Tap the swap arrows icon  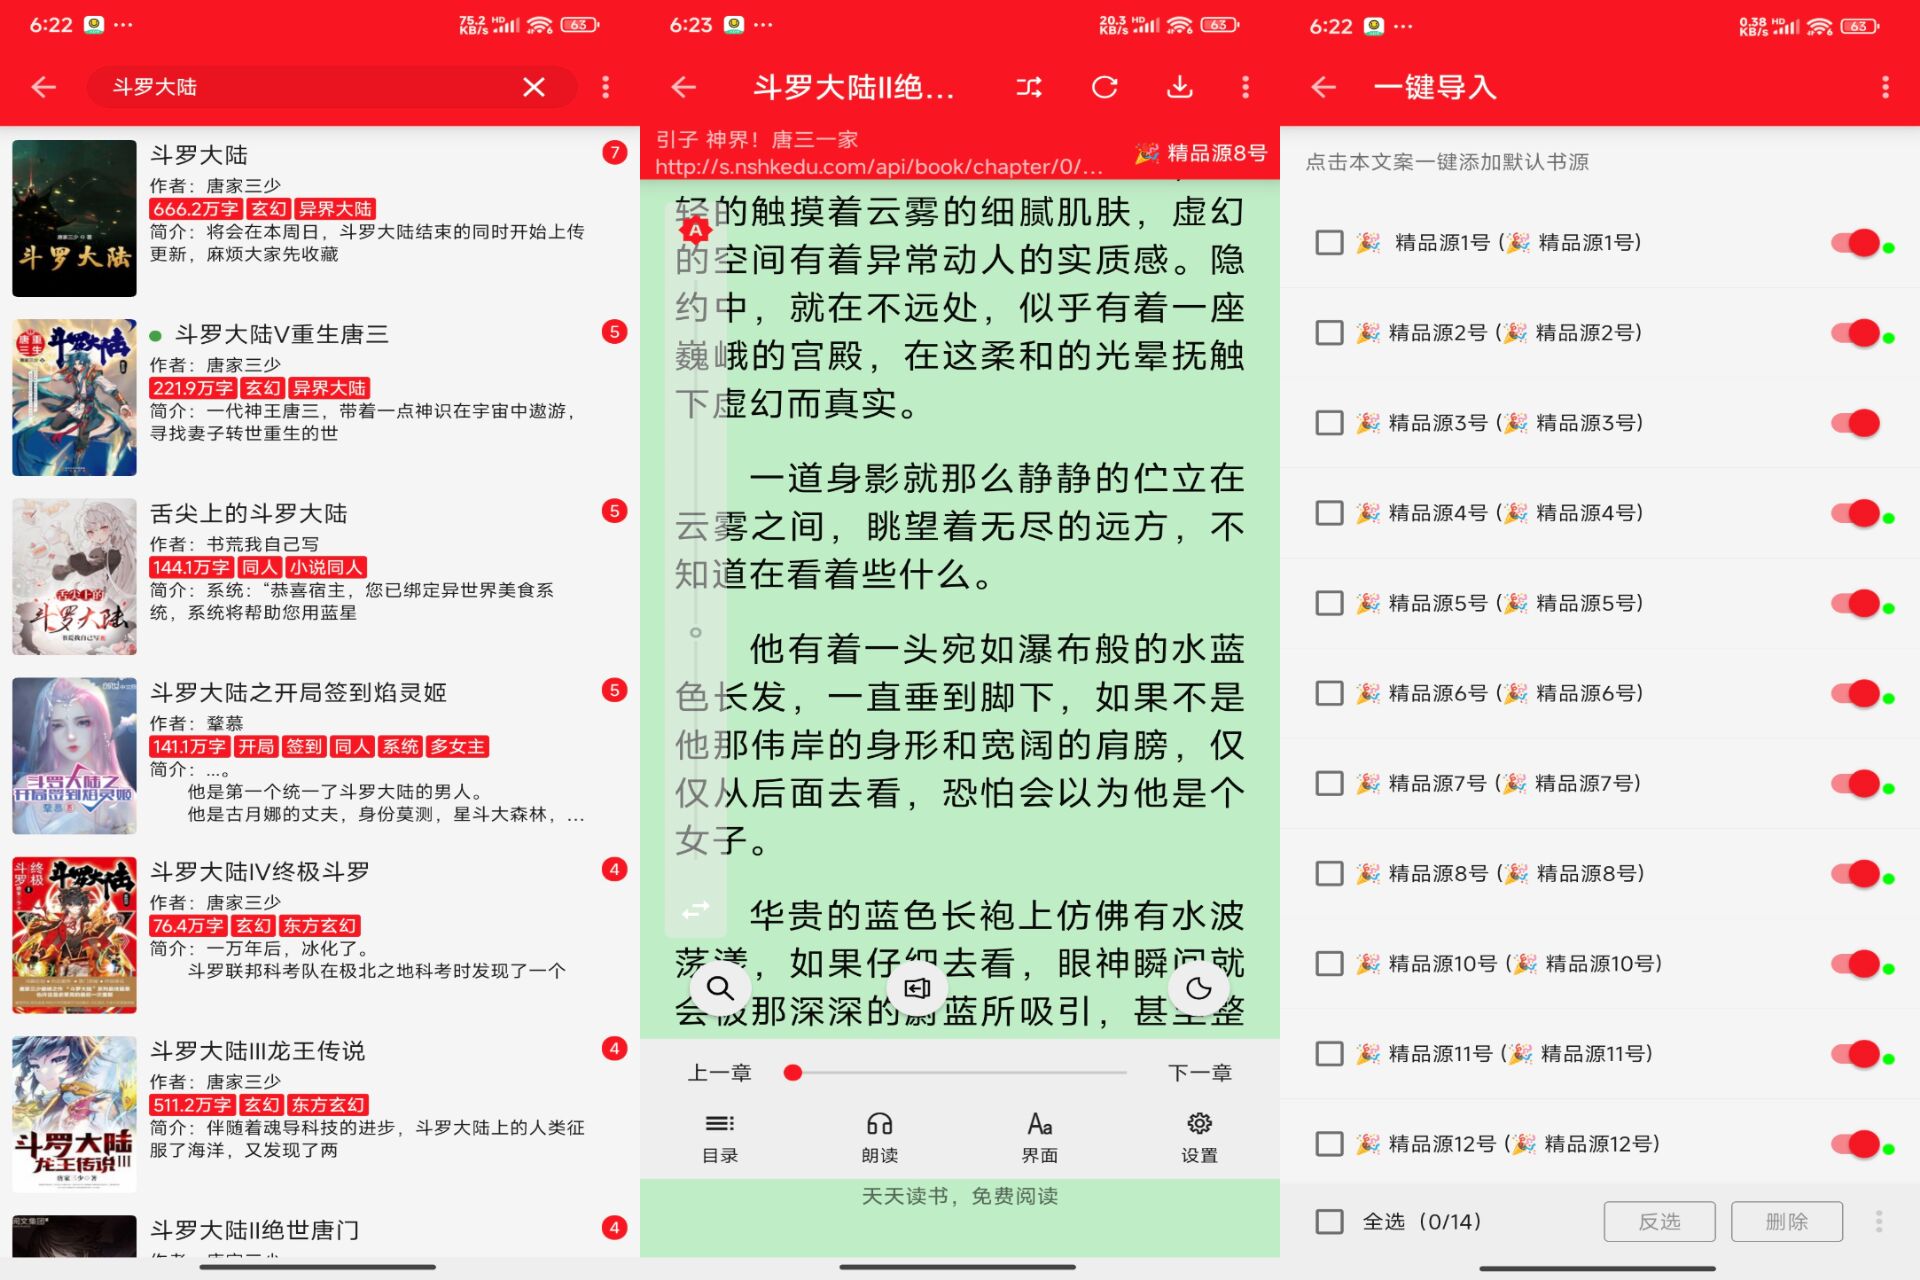pos(696,910)
